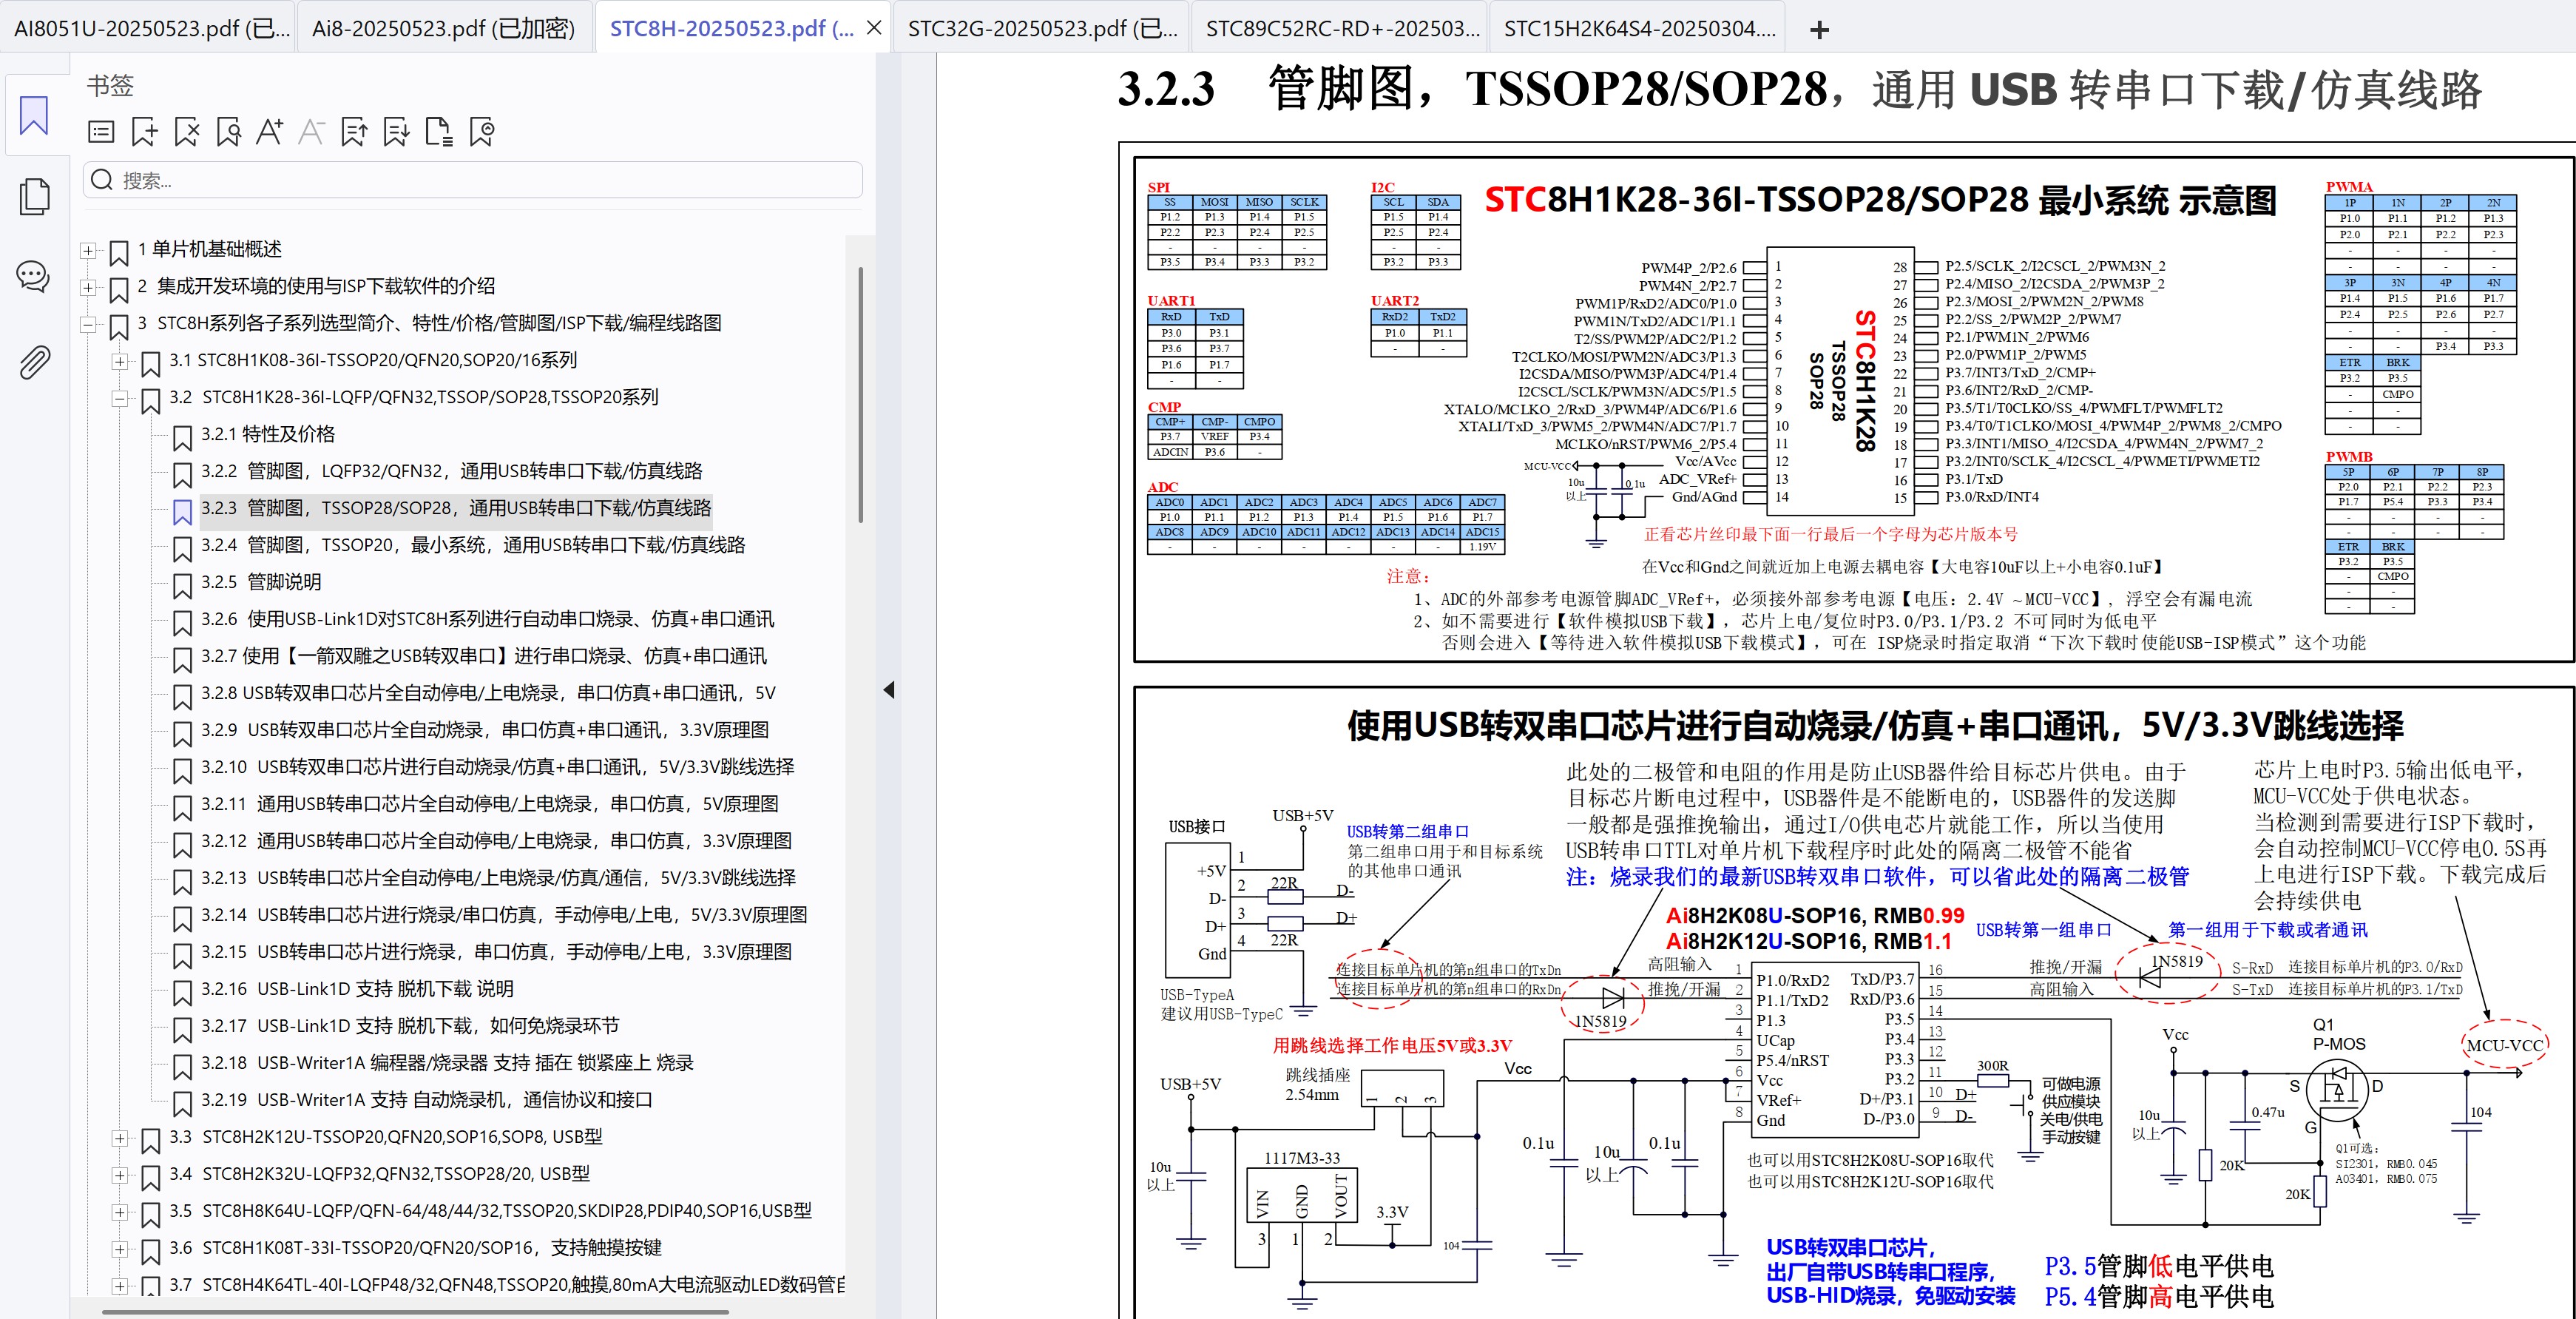
Task: Click the page-with-lines bookmark toolbar icon
Action: point(439,132)
